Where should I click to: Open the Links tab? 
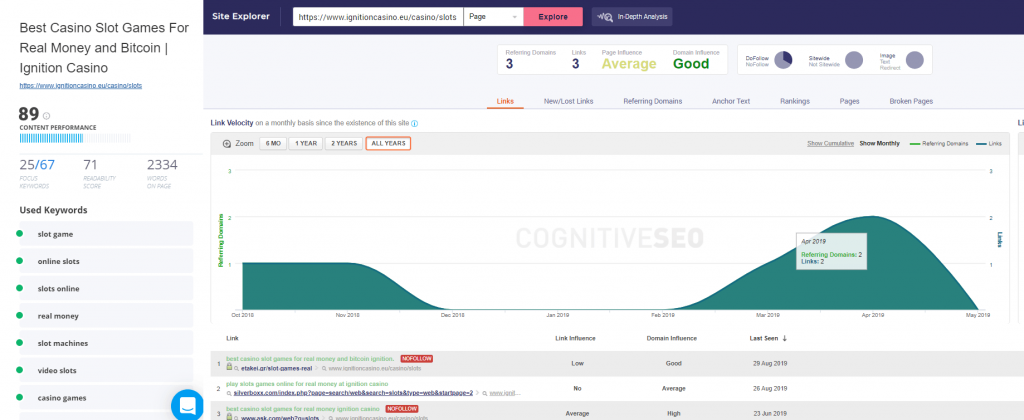(x=505, y=101)
